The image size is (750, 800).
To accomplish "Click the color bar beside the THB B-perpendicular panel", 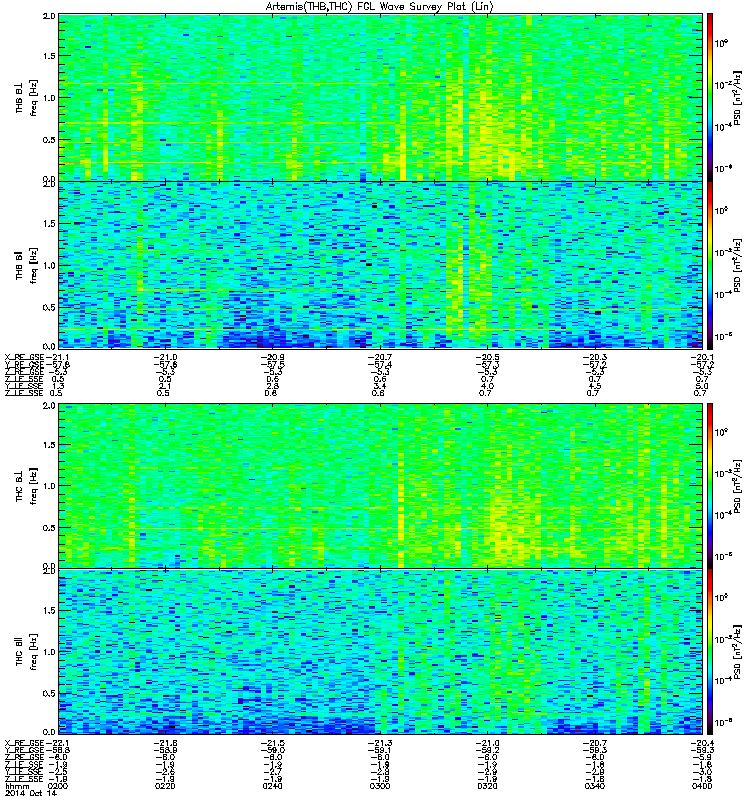I will 710,97.
